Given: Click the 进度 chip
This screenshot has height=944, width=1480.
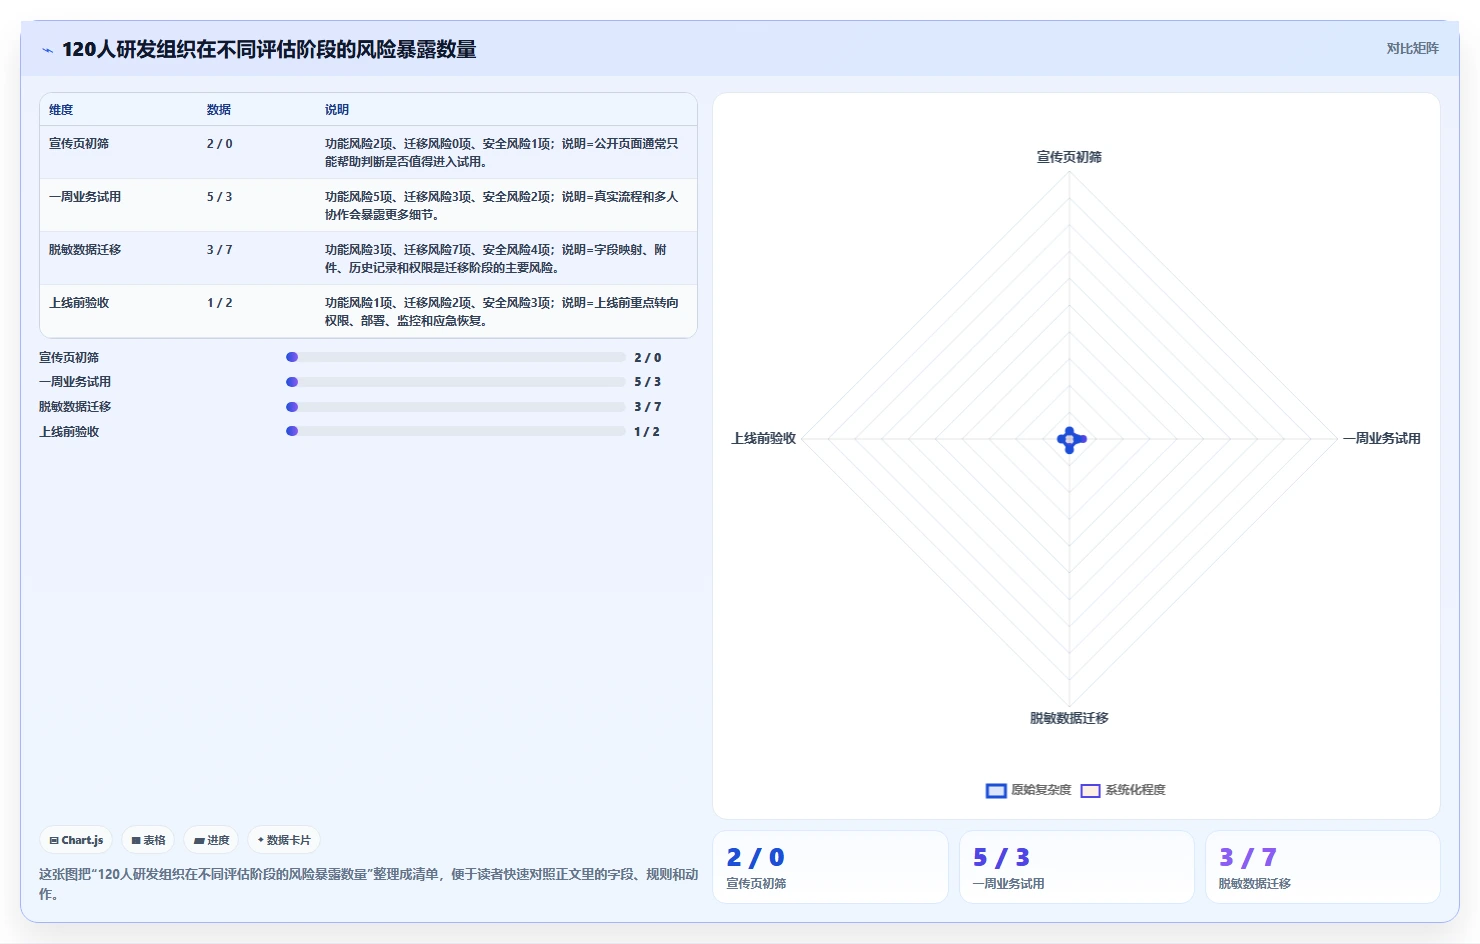Looking at the screenshot, I should [x=211, y=840].
